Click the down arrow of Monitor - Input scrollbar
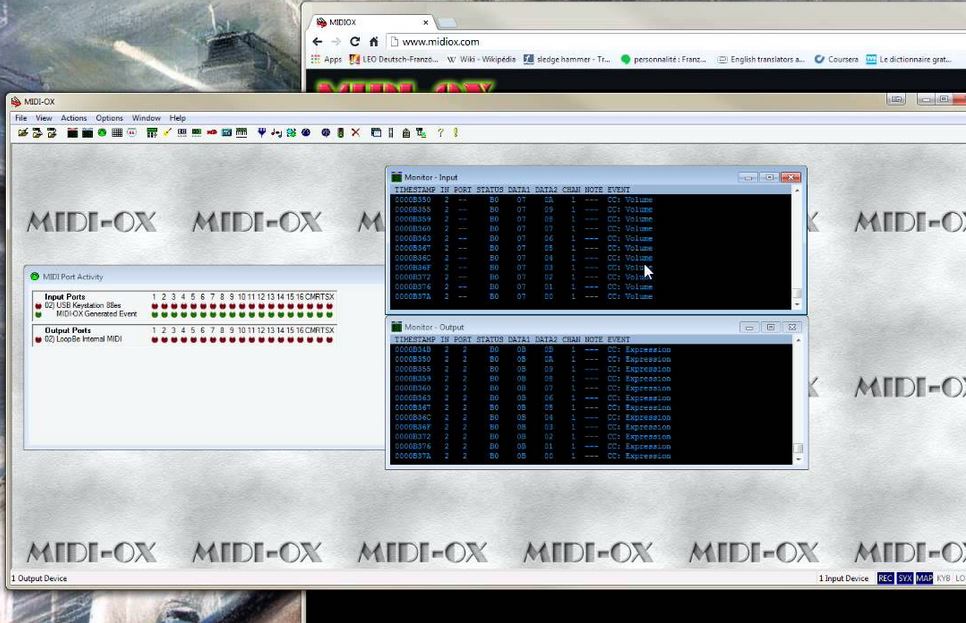The width and height of the screenshot is (966, 623). point(797,304)
